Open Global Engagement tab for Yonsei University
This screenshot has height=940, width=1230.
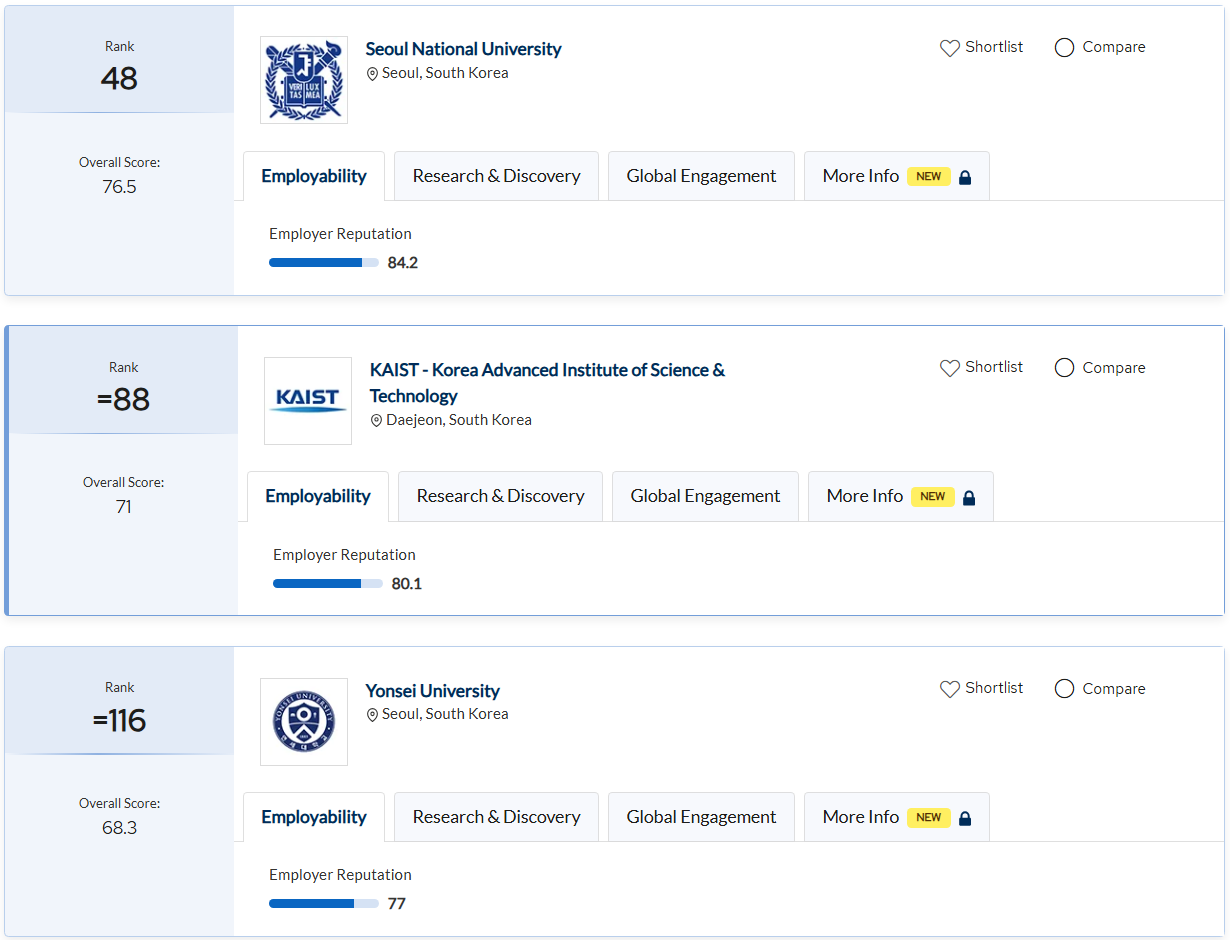click(701, 817)
